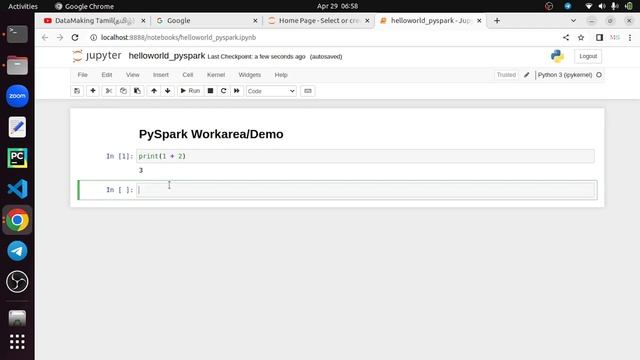Expand the tab search chevron
Viewport: 640px width, 360px height.
(x=573, y=20)
